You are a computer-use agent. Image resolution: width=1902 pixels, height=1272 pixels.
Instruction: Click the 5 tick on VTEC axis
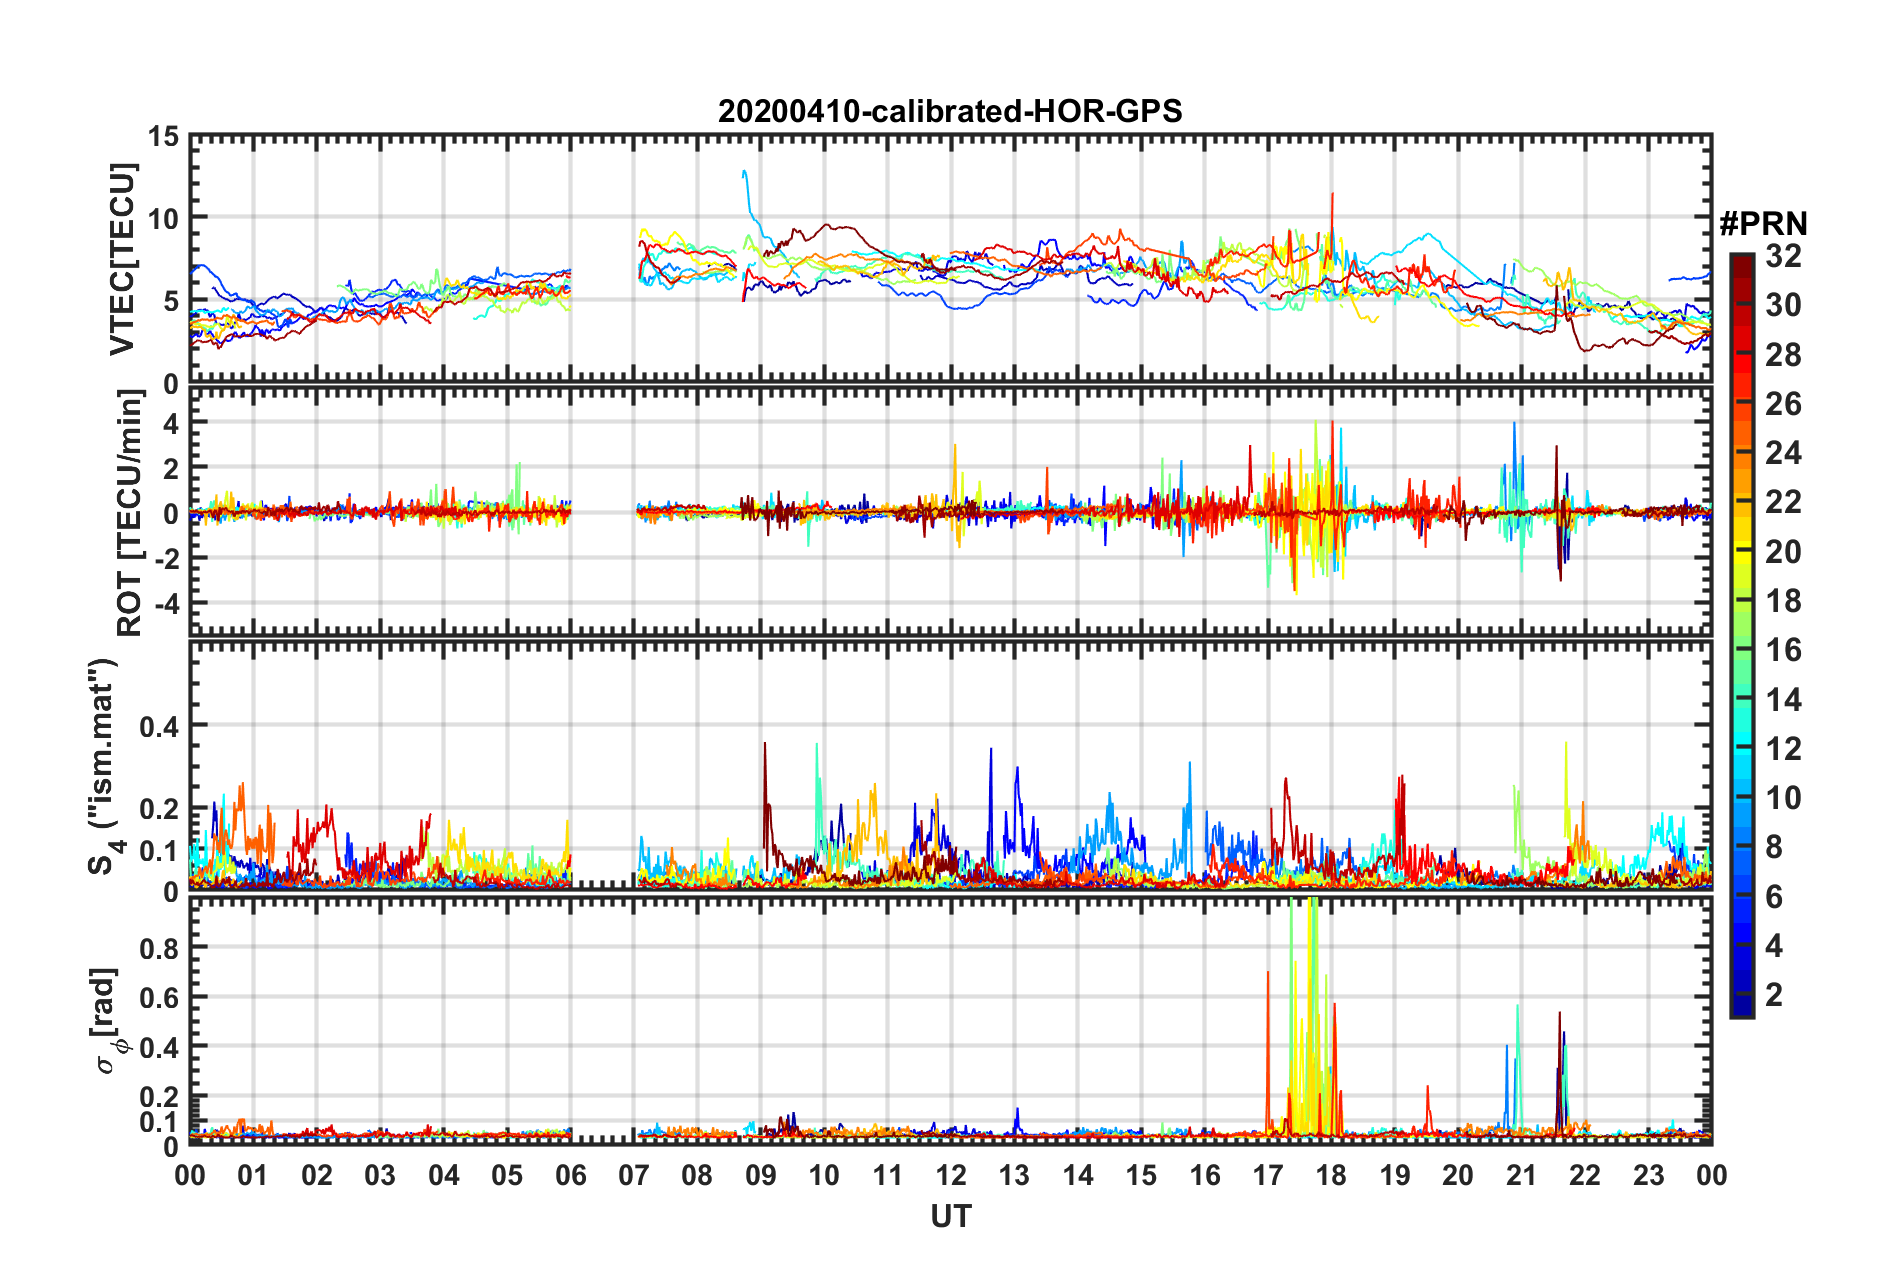171,301
